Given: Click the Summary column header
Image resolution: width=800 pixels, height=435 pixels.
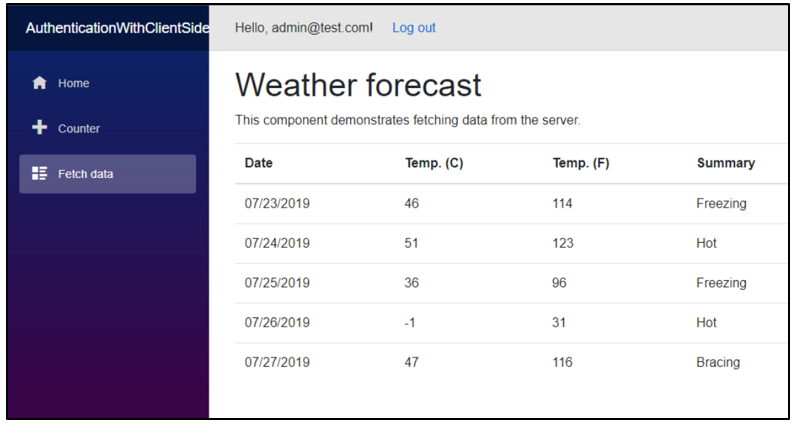Looking at the screenshot, I should point(725,163).
